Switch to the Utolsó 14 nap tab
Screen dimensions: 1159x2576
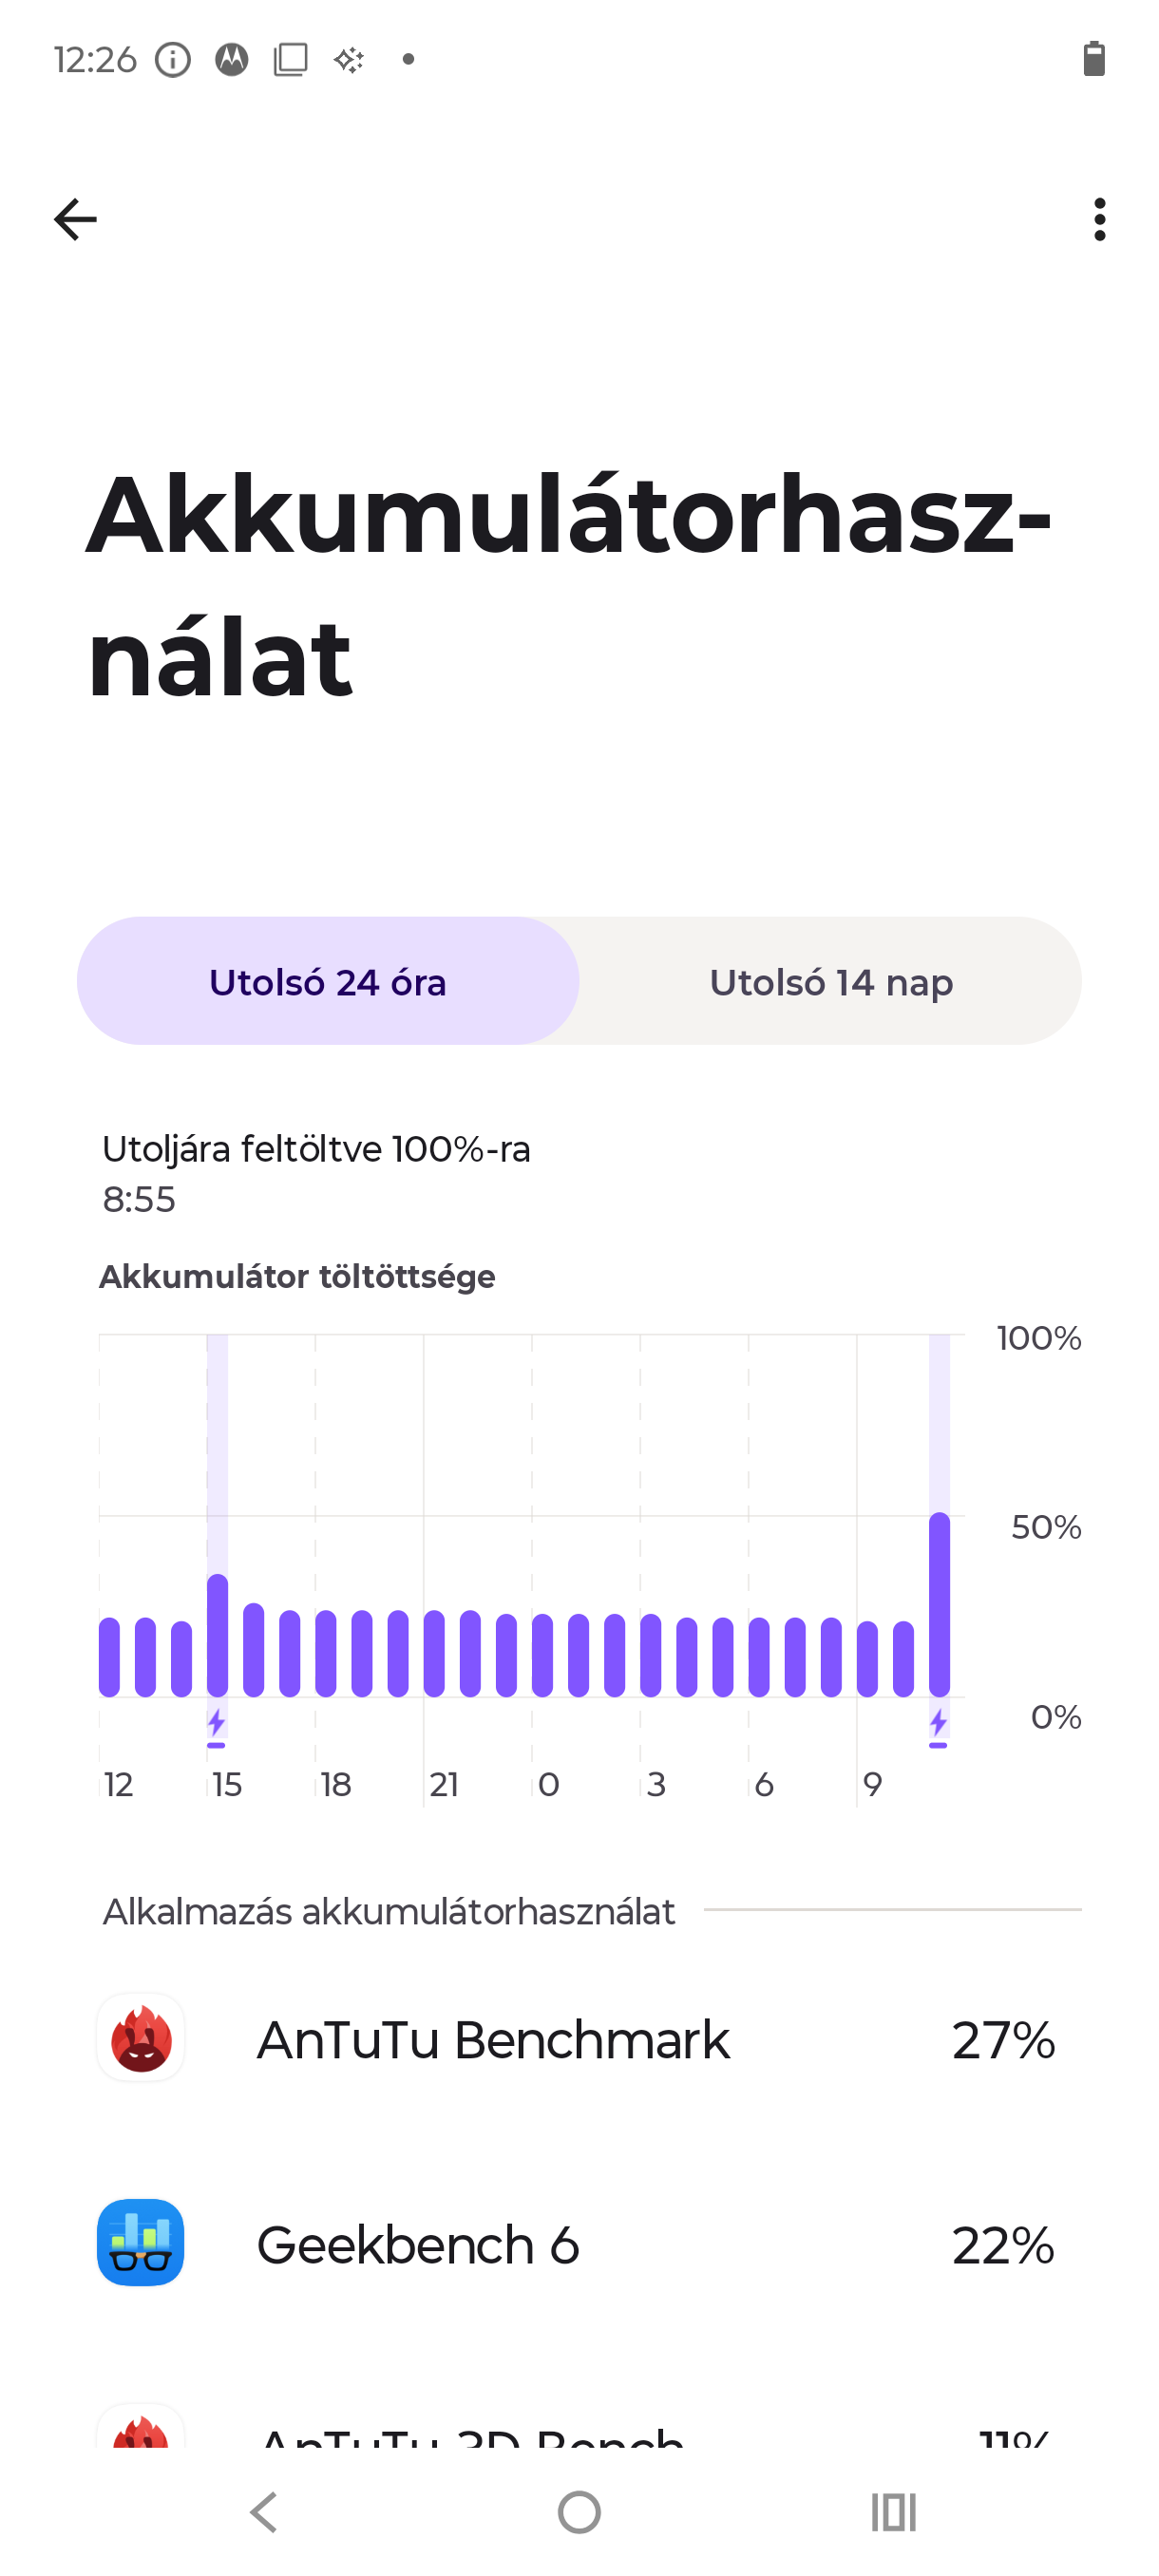[x=831, y=981]
